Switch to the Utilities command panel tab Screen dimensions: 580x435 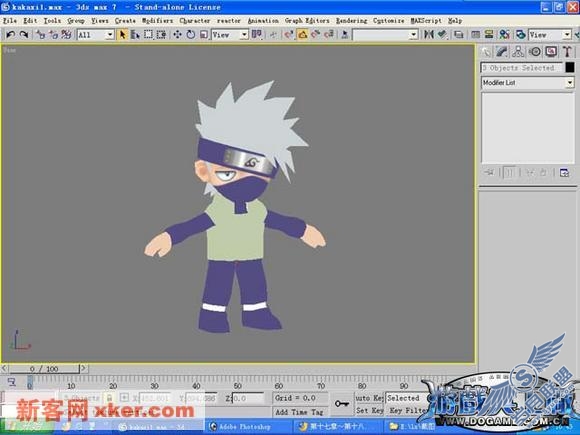pyautogui.click(x=567, y=52)
